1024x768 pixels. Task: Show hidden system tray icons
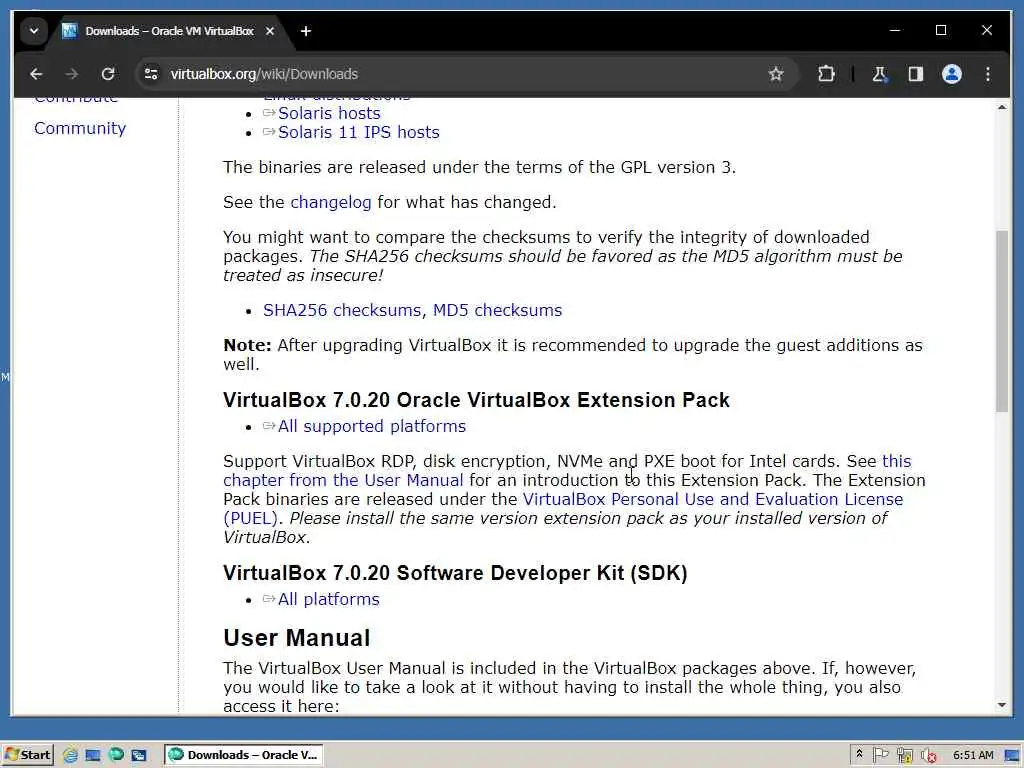[859, 754]
